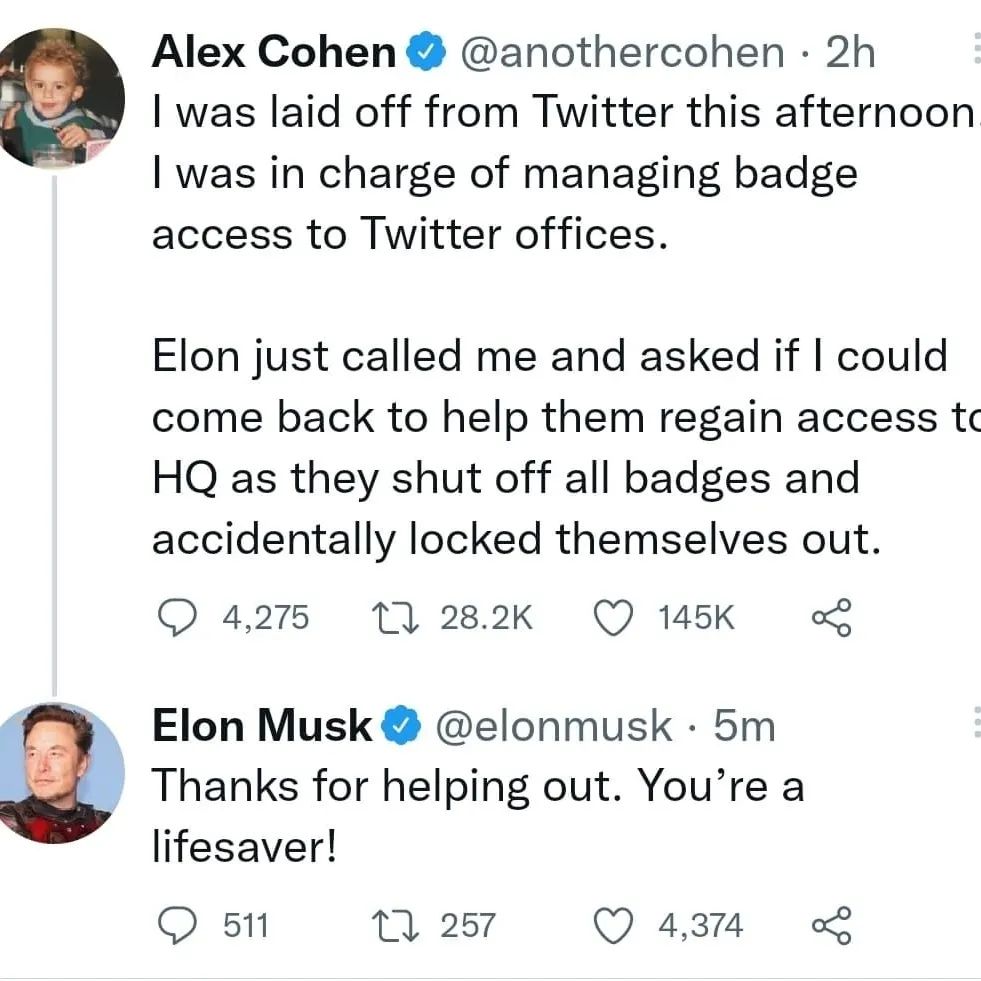The width and height of the screenshot is (981, 981).
Task: Open the "Thanks for helping out" reply text
Action: (478, 787)
